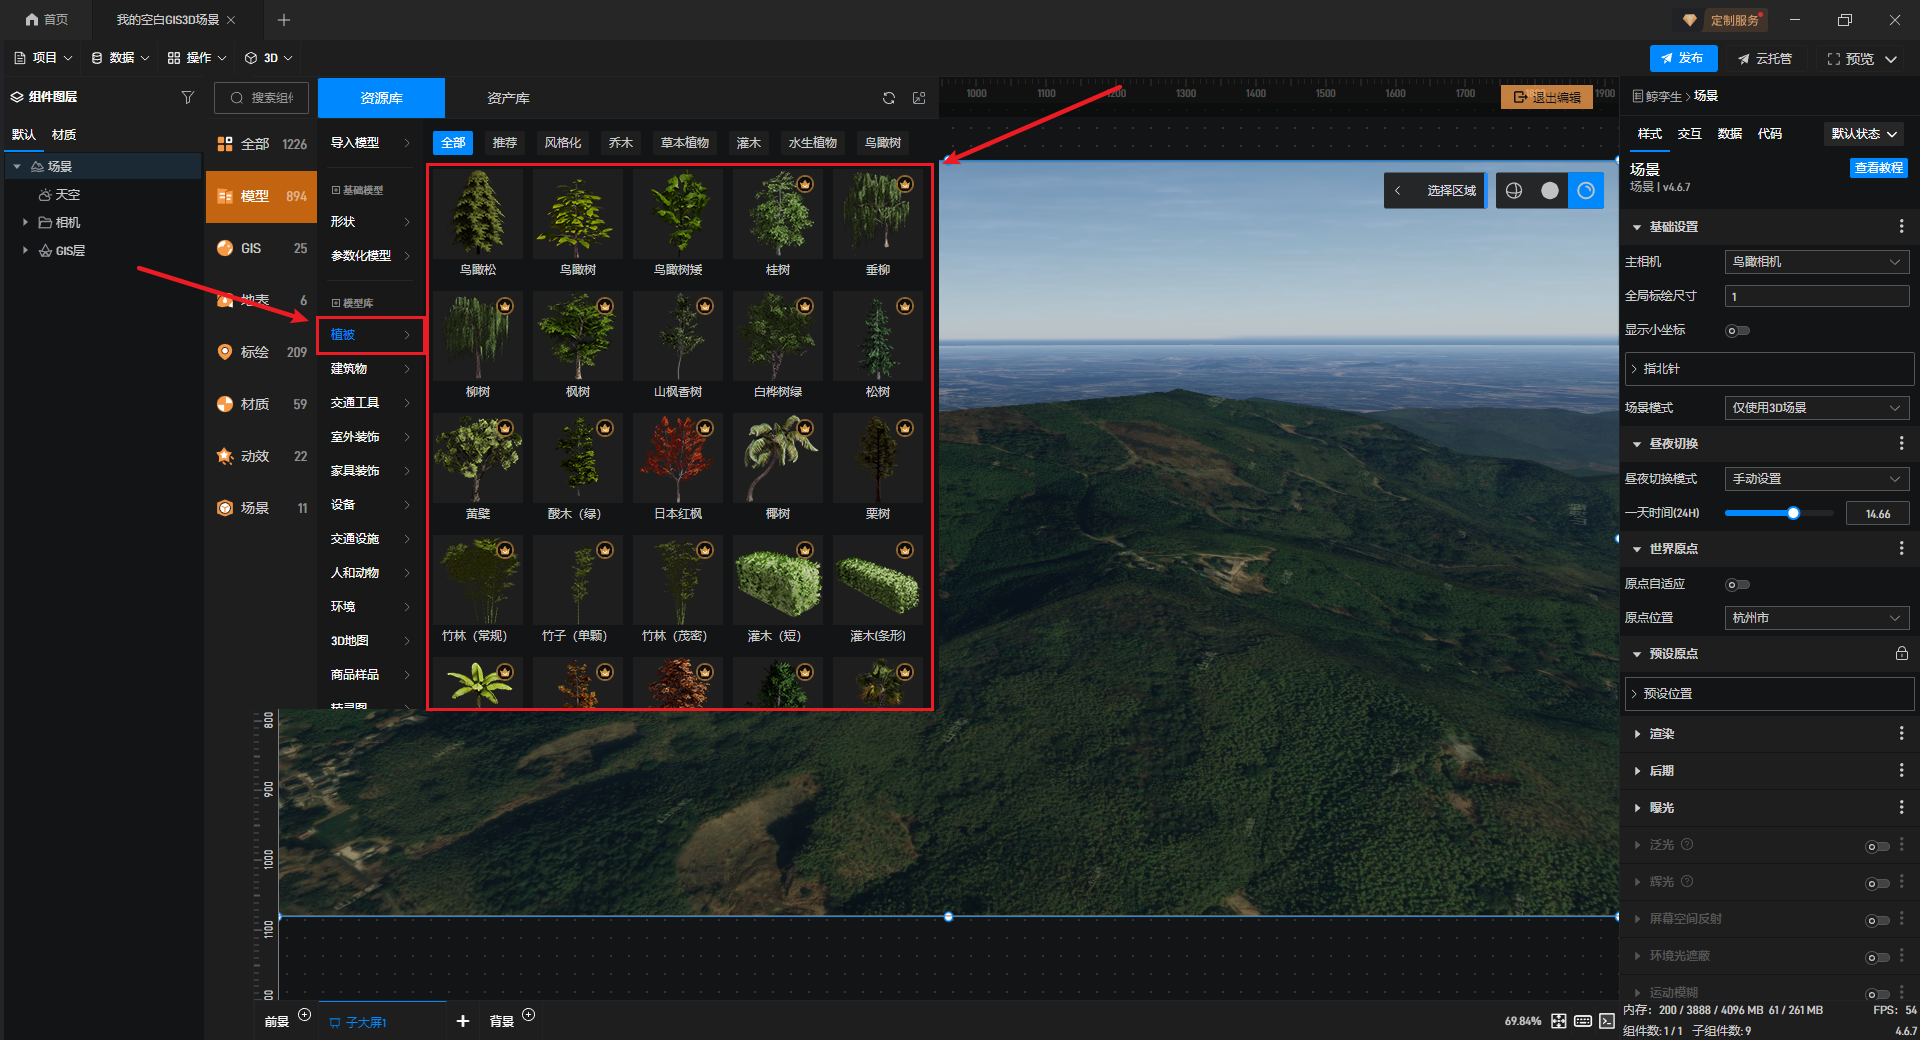Select the solid sphere shading mode icon
The image size is (1920, 1040).
coord(1549,191)
